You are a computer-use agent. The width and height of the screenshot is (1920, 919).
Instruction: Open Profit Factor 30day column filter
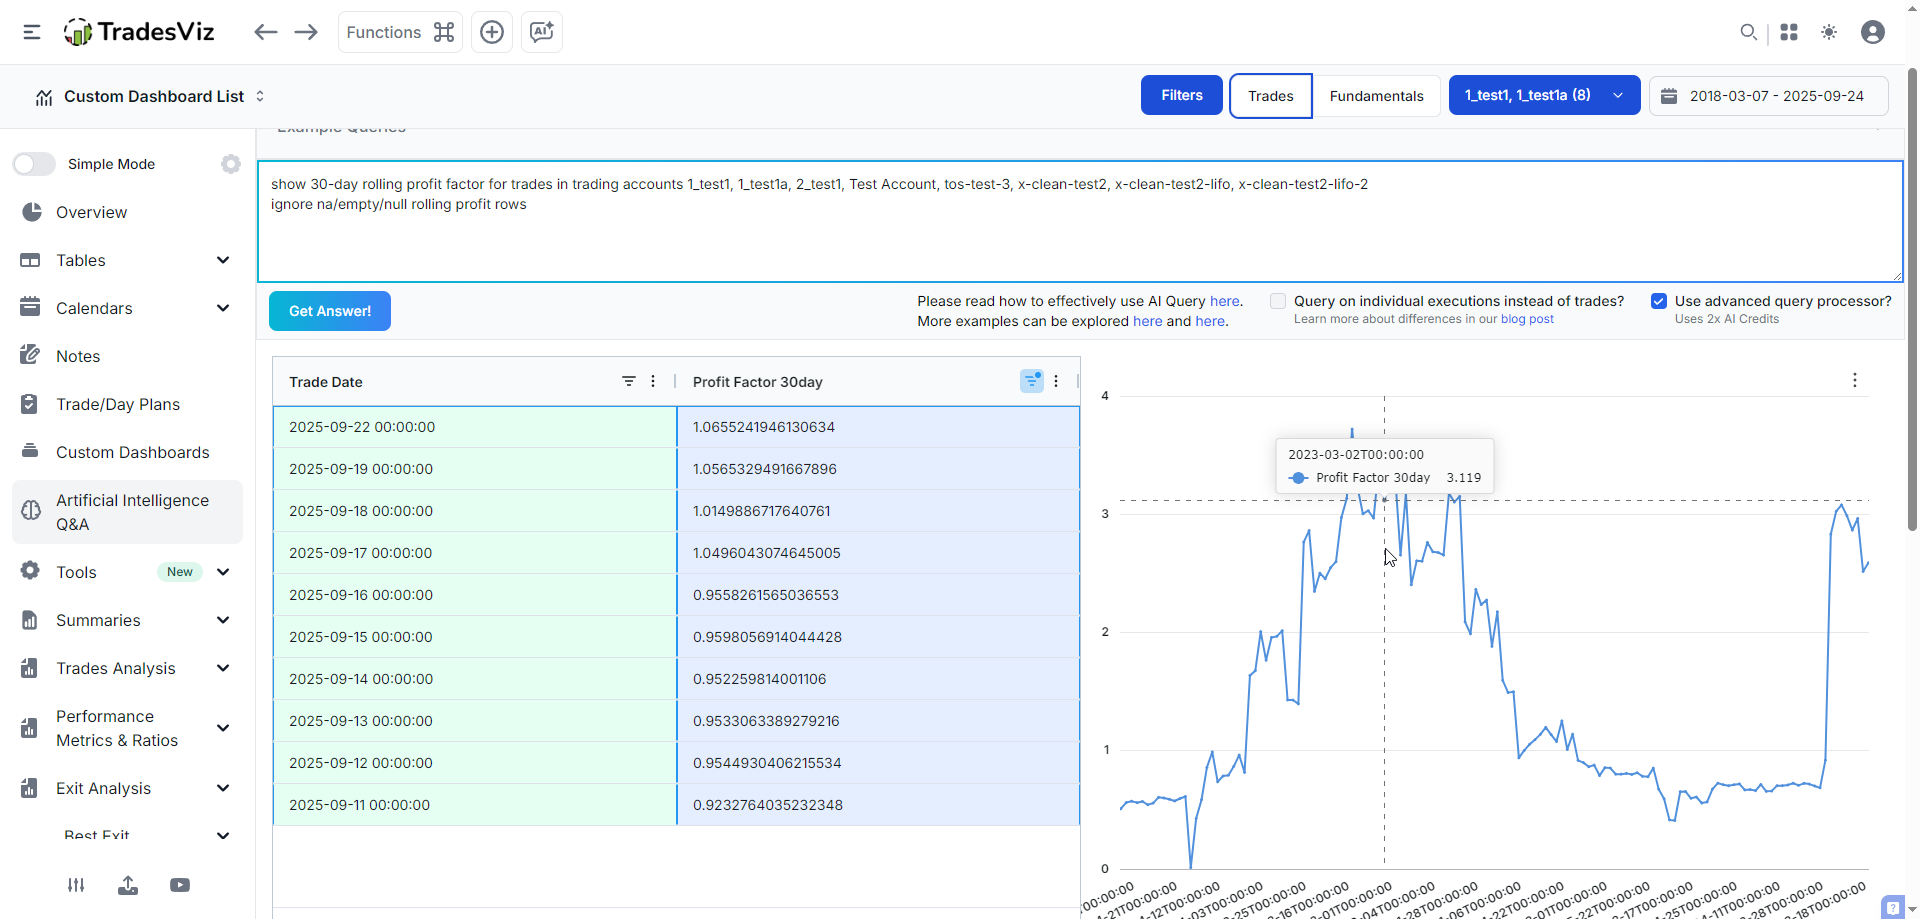1032,381
